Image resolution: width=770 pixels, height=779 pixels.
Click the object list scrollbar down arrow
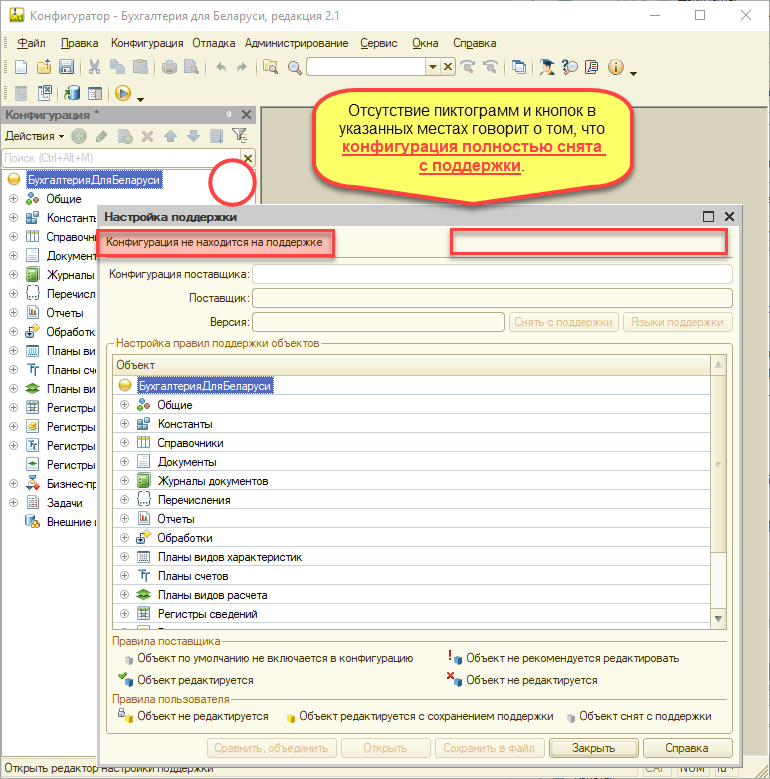click(718, 619)
